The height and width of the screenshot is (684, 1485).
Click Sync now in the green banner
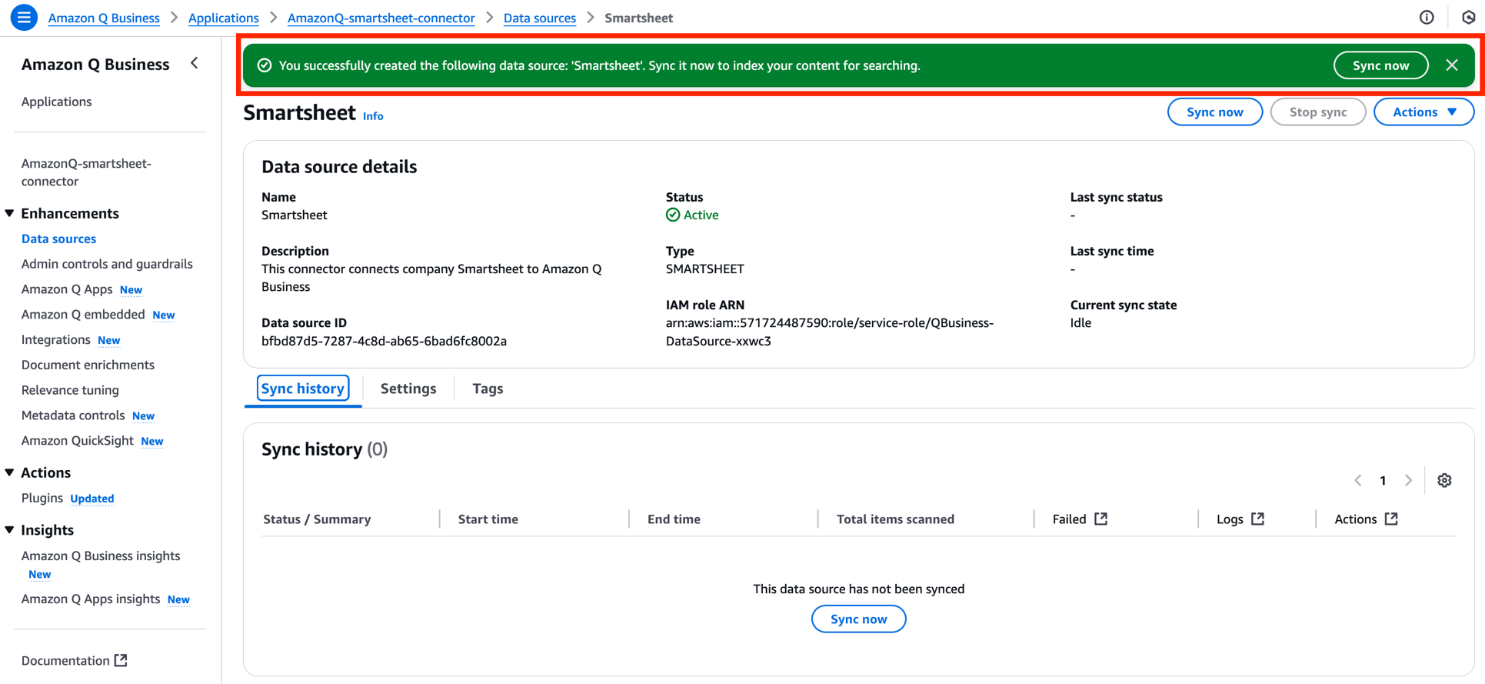click(1381, 65)
